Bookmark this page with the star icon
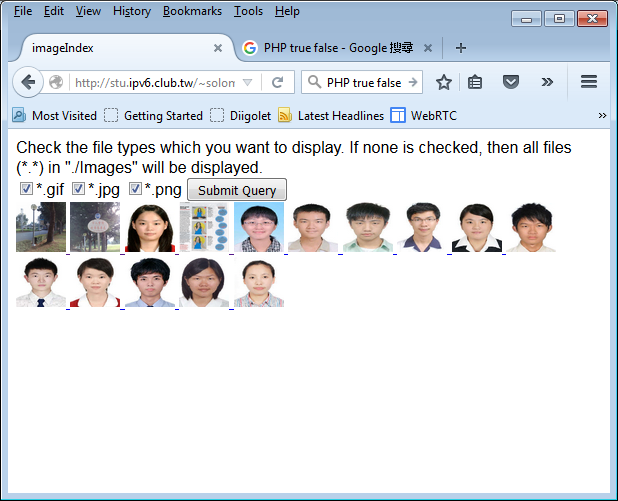 tap(444, 83)
